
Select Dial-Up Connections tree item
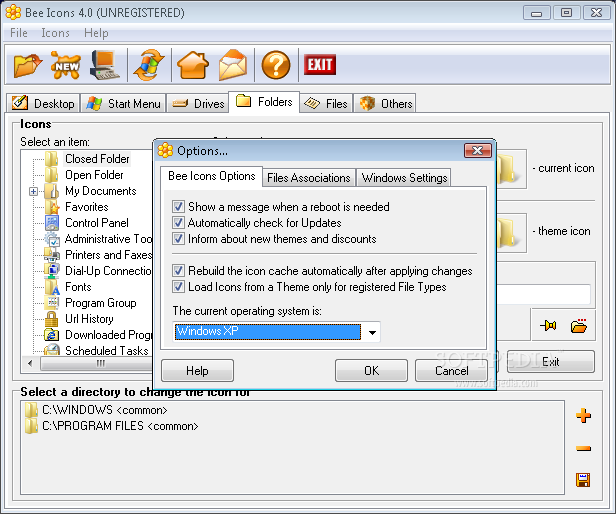[108, 271]
